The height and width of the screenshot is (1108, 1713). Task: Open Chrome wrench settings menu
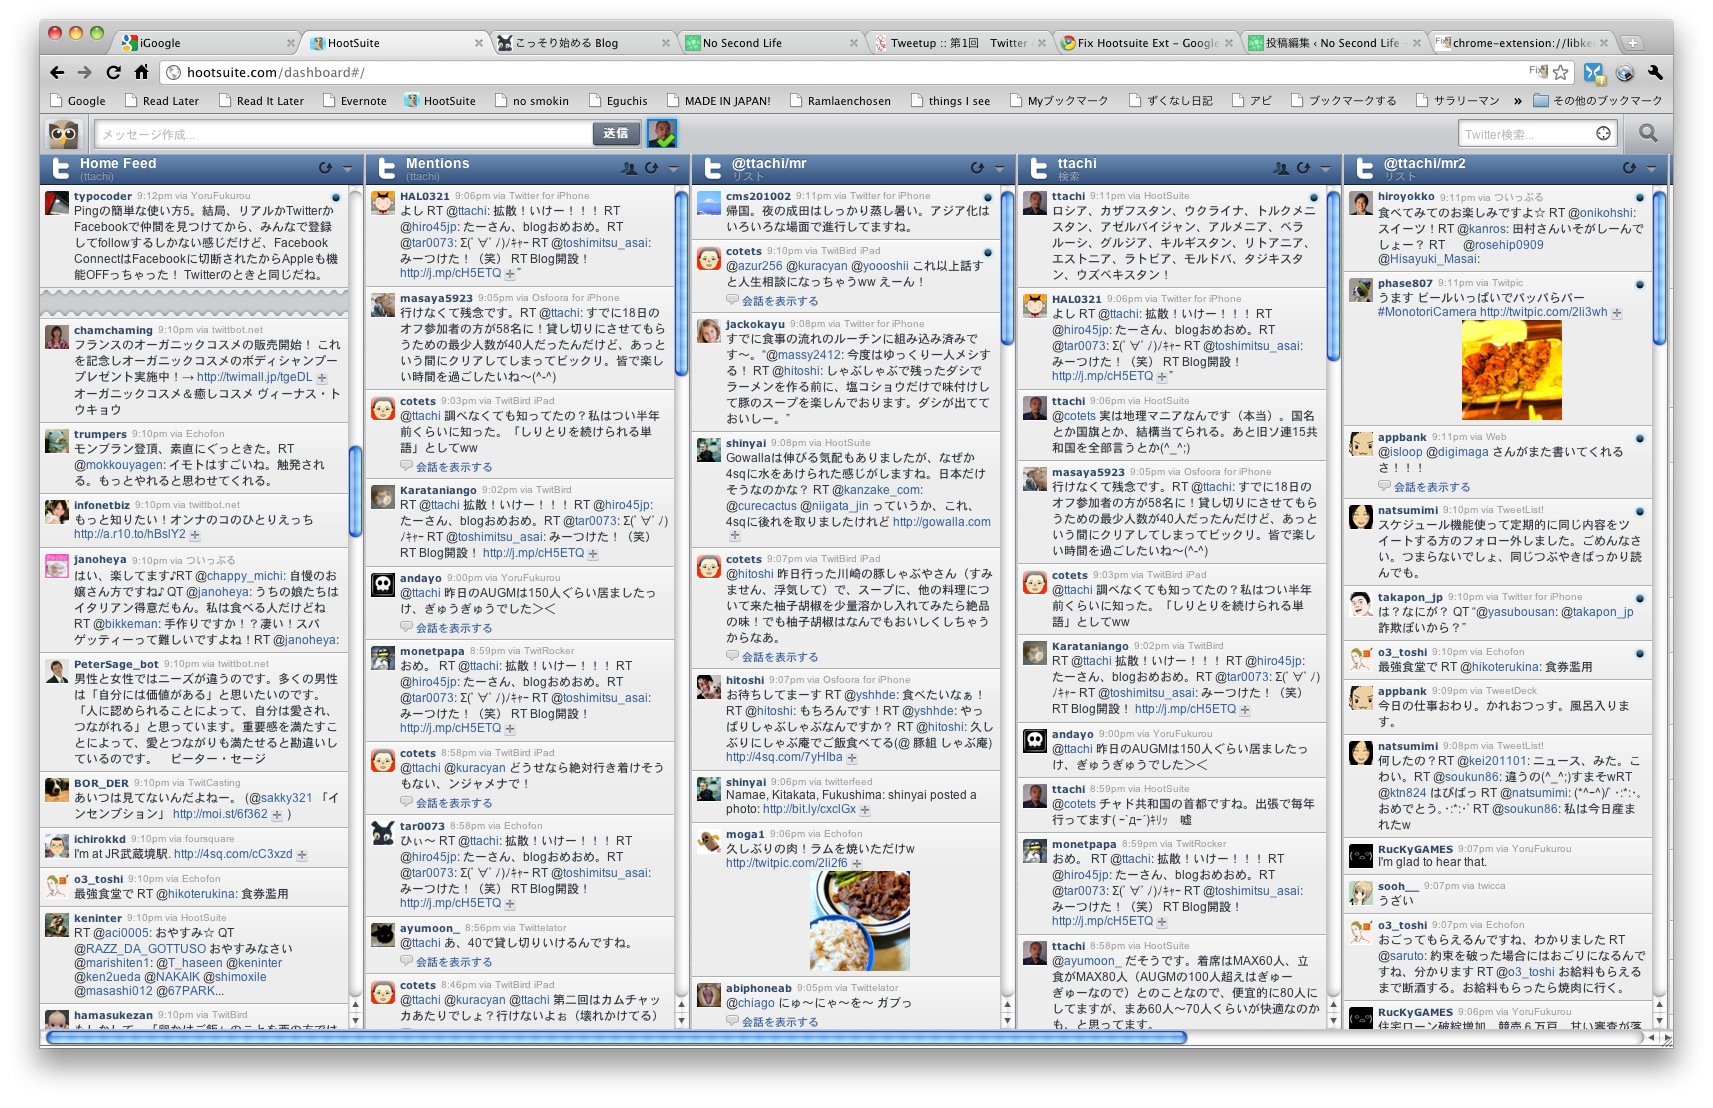tap(1655, 72)
